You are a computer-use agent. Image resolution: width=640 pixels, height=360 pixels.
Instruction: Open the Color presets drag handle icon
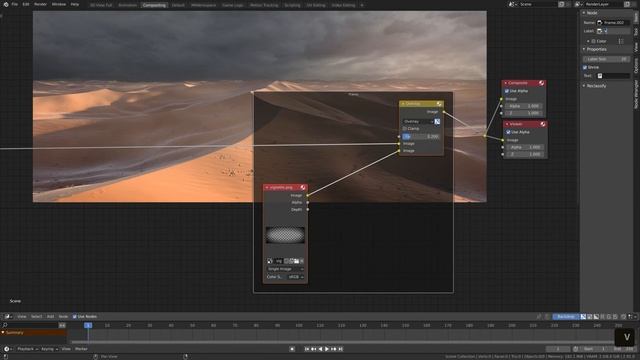[621, 41]
